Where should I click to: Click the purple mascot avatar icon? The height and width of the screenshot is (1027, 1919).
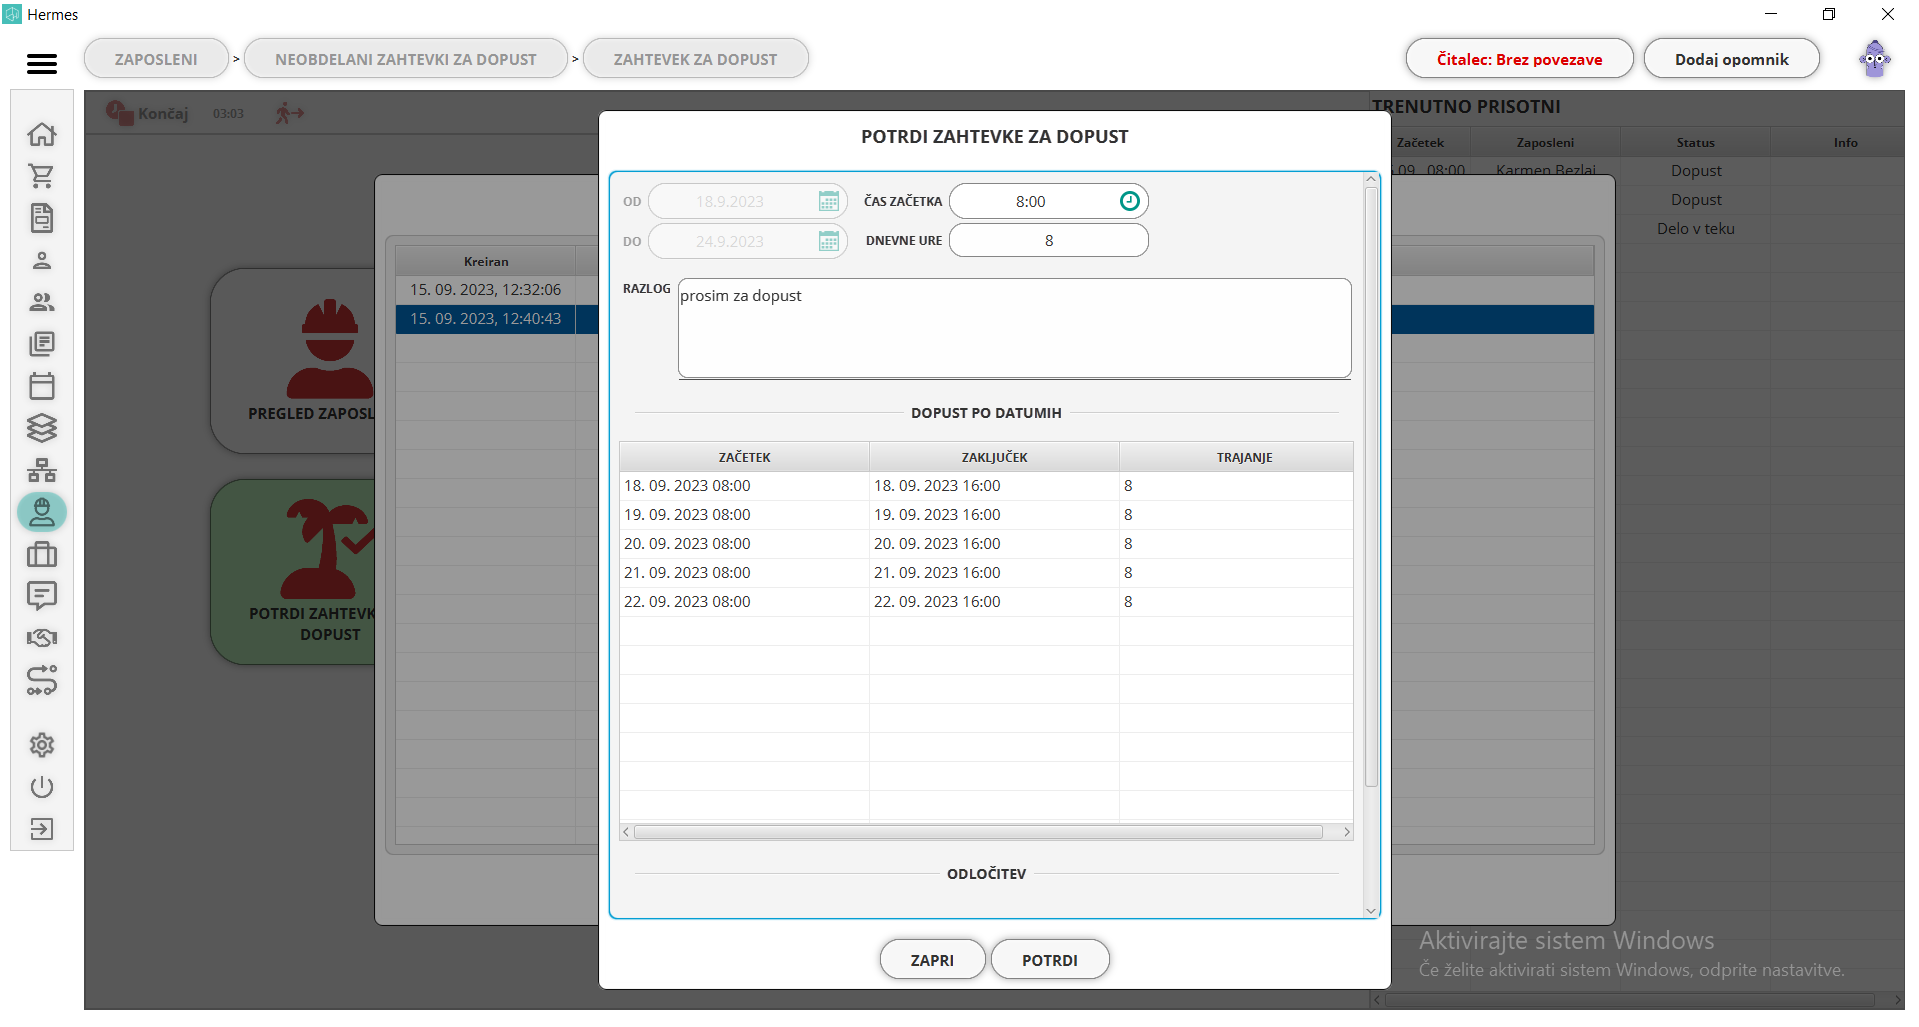click(x=1875, y=59)
